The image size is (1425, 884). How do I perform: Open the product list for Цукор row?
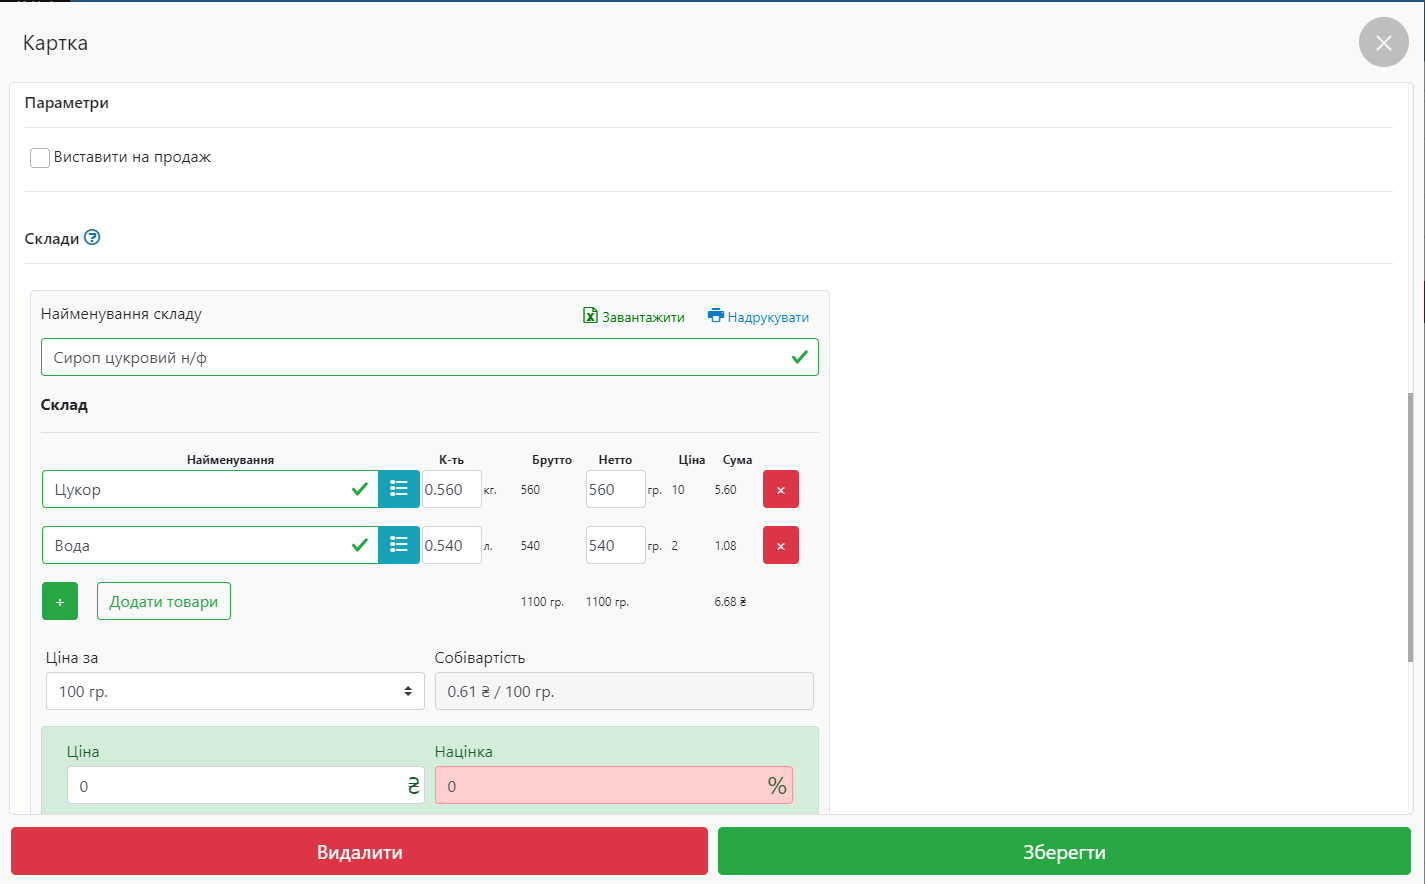point(398,489)
